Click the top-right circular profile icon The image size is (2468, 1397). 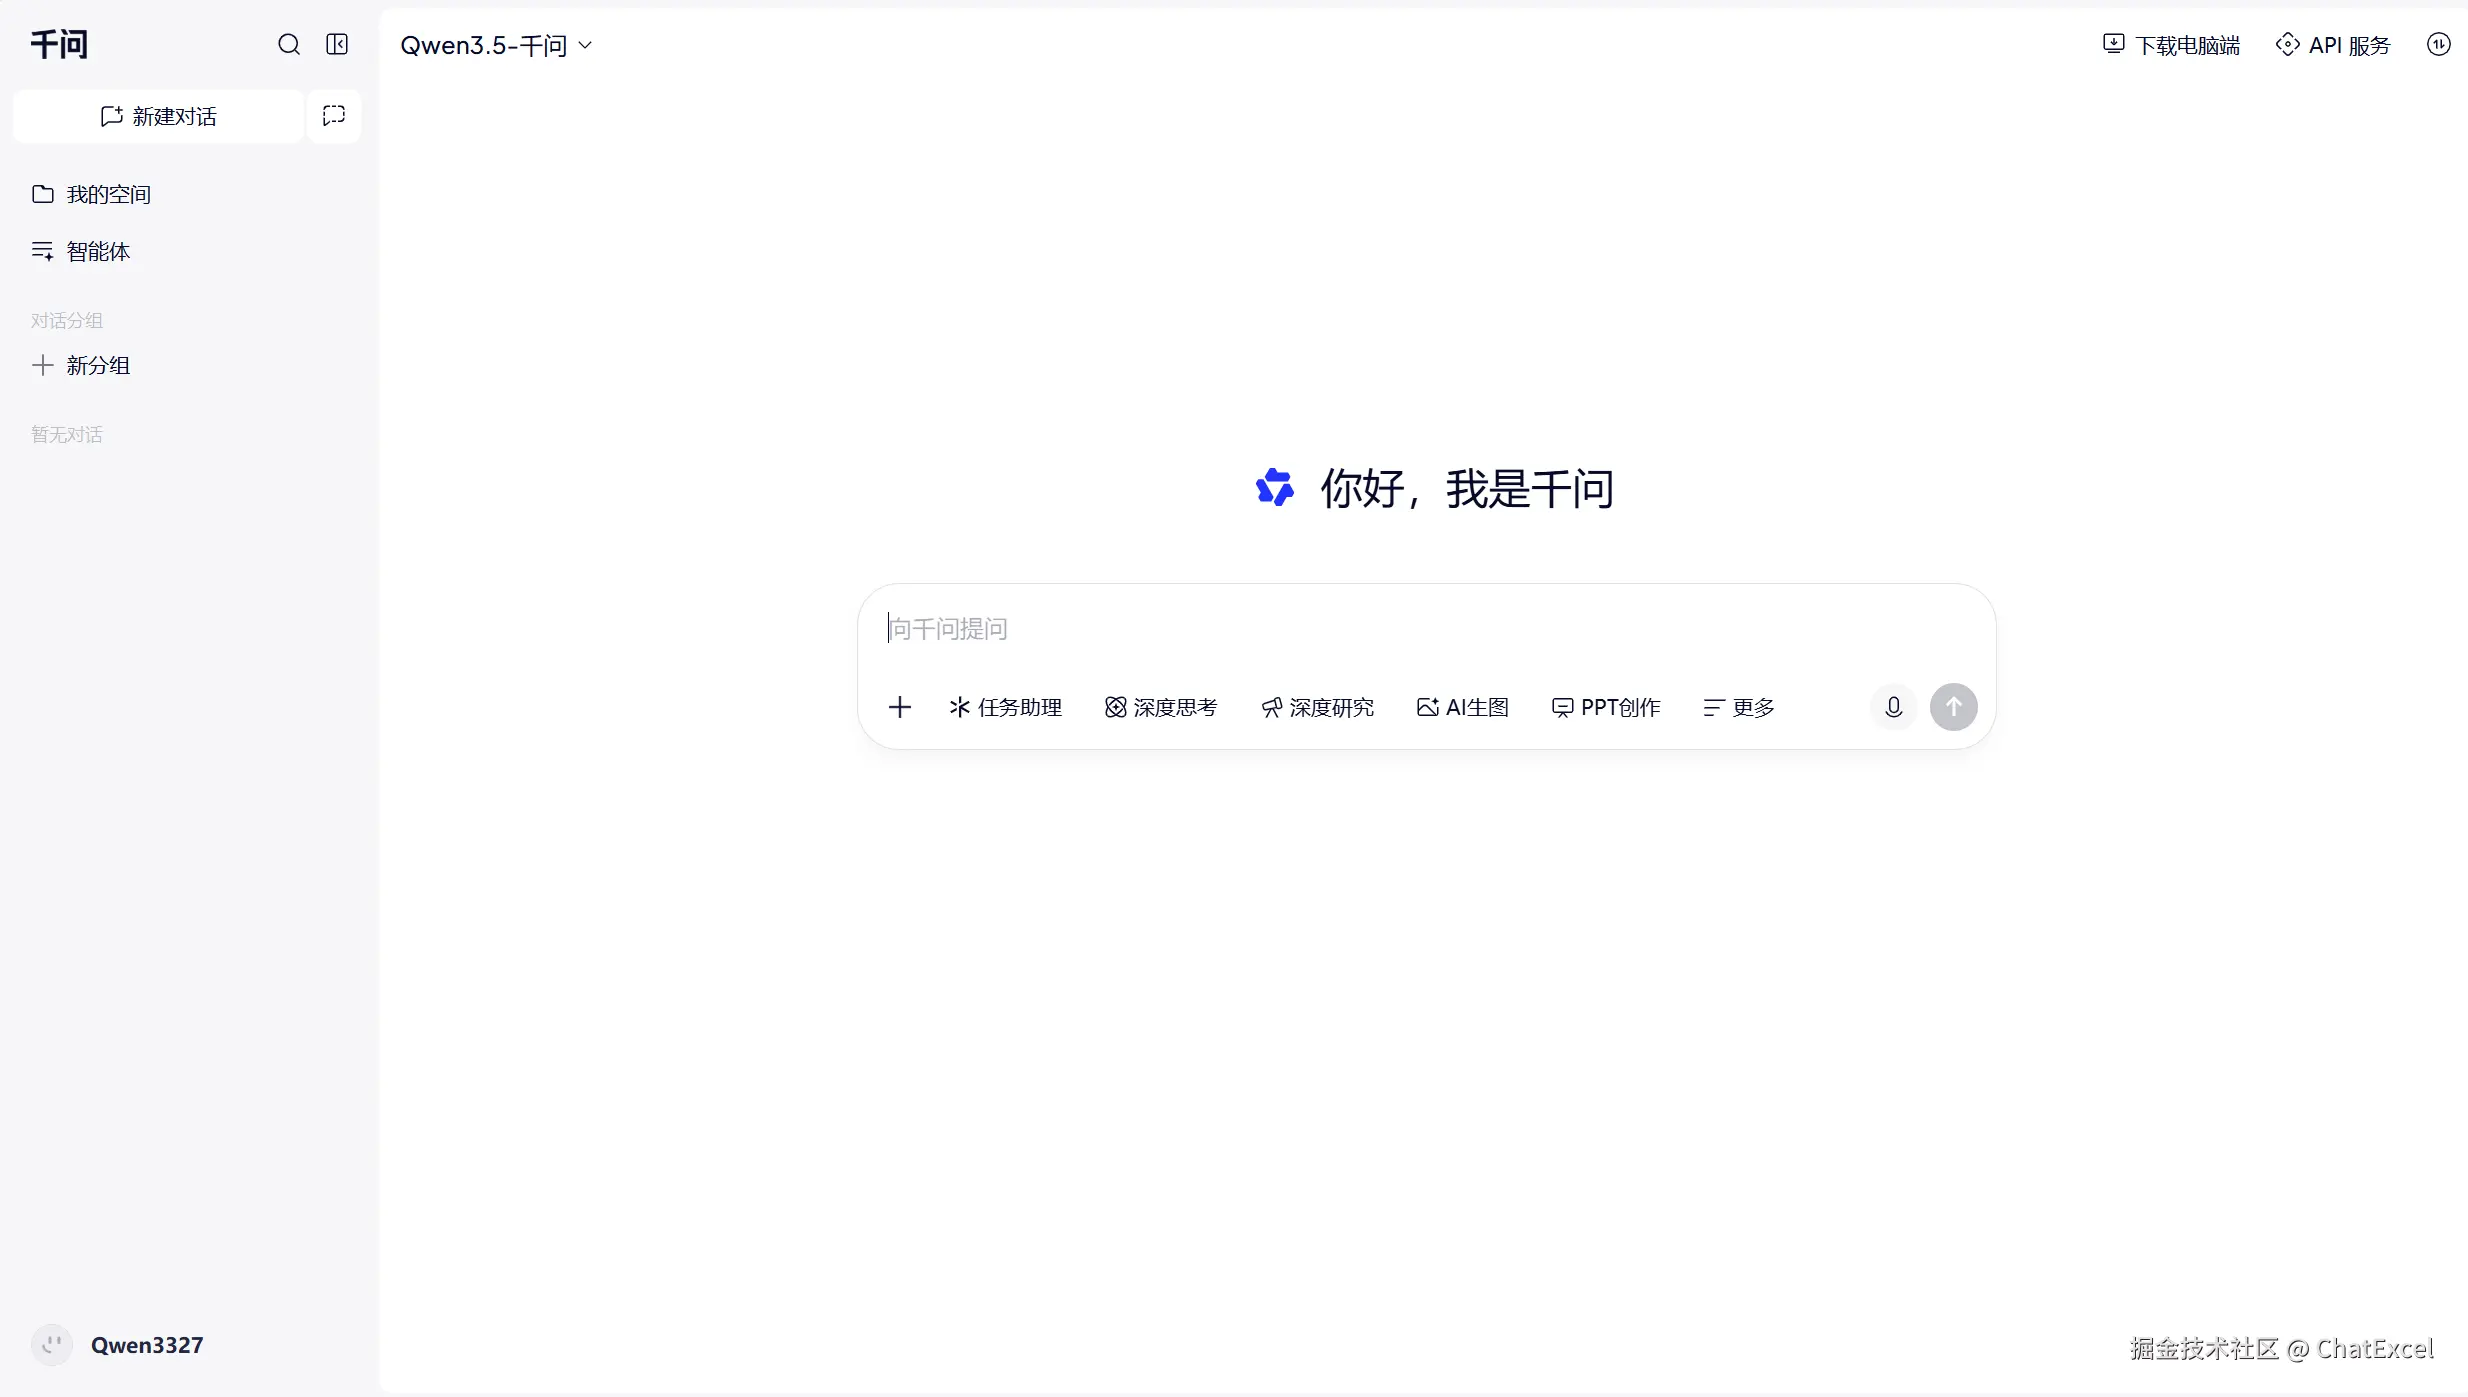click(2438, 45)
